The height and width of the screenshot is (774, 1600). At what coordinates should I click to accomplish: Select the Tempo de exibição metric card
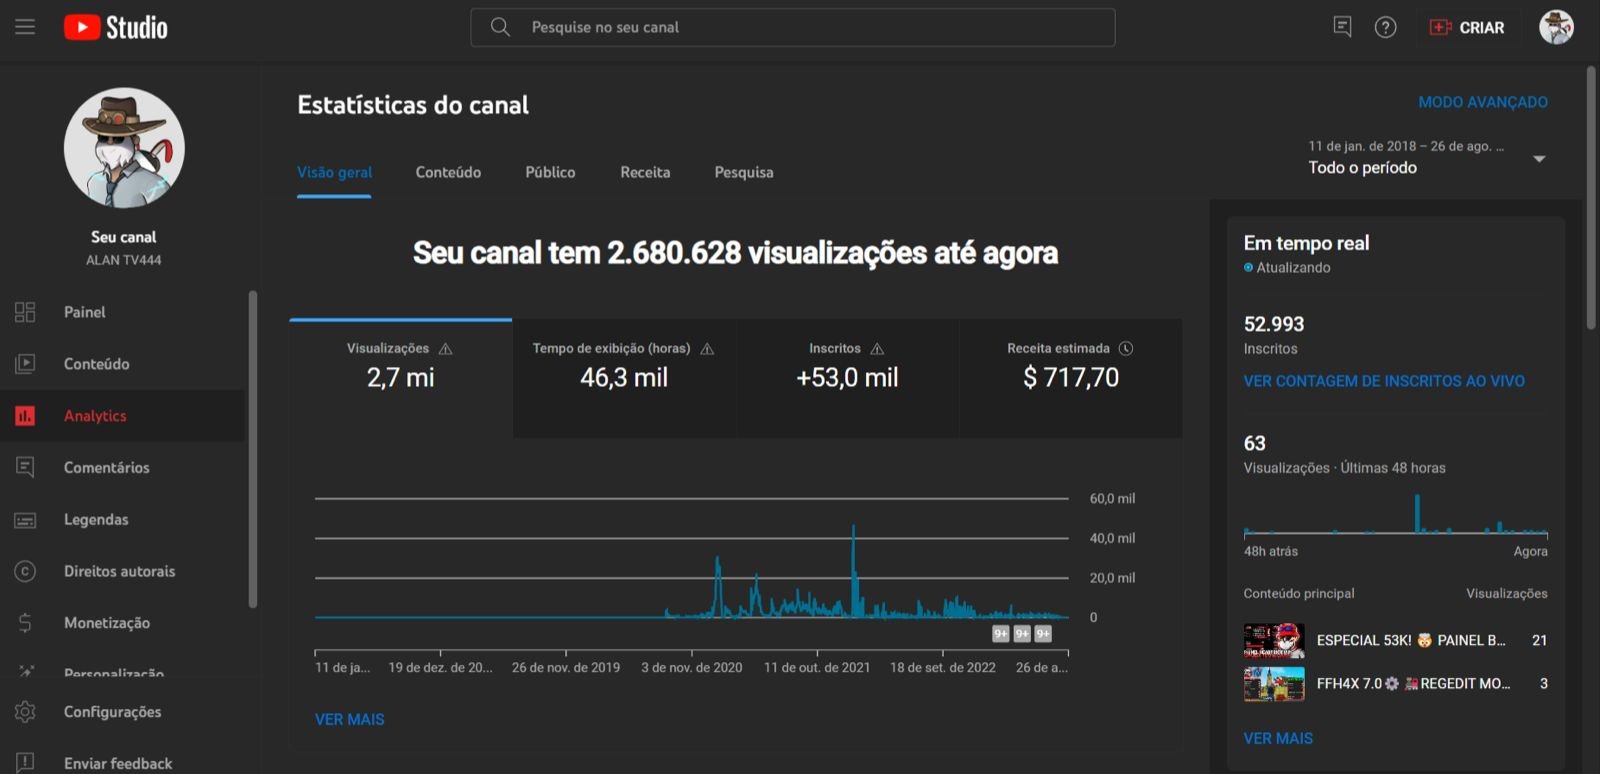tap(624, 378)
